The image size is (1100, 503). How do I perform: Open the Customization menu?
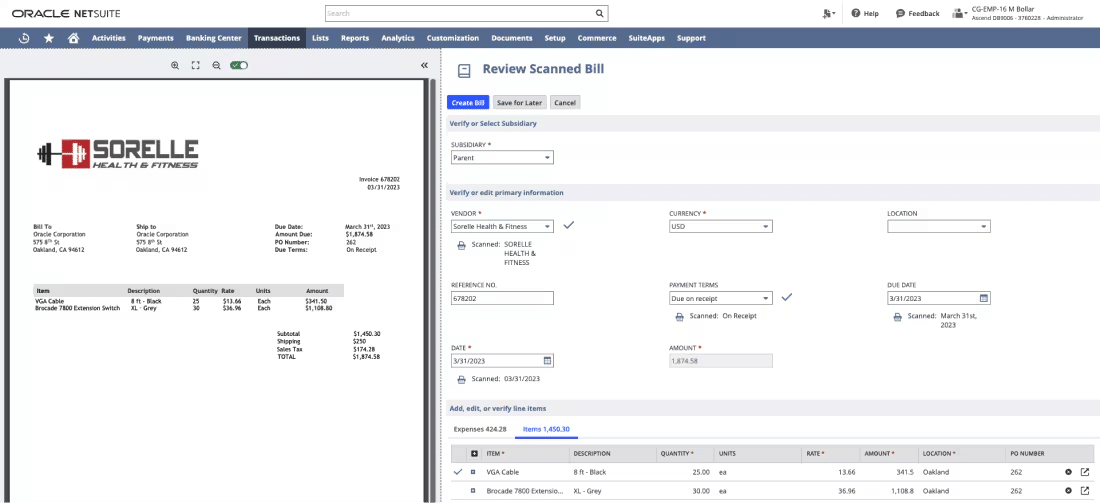[452, 38]
